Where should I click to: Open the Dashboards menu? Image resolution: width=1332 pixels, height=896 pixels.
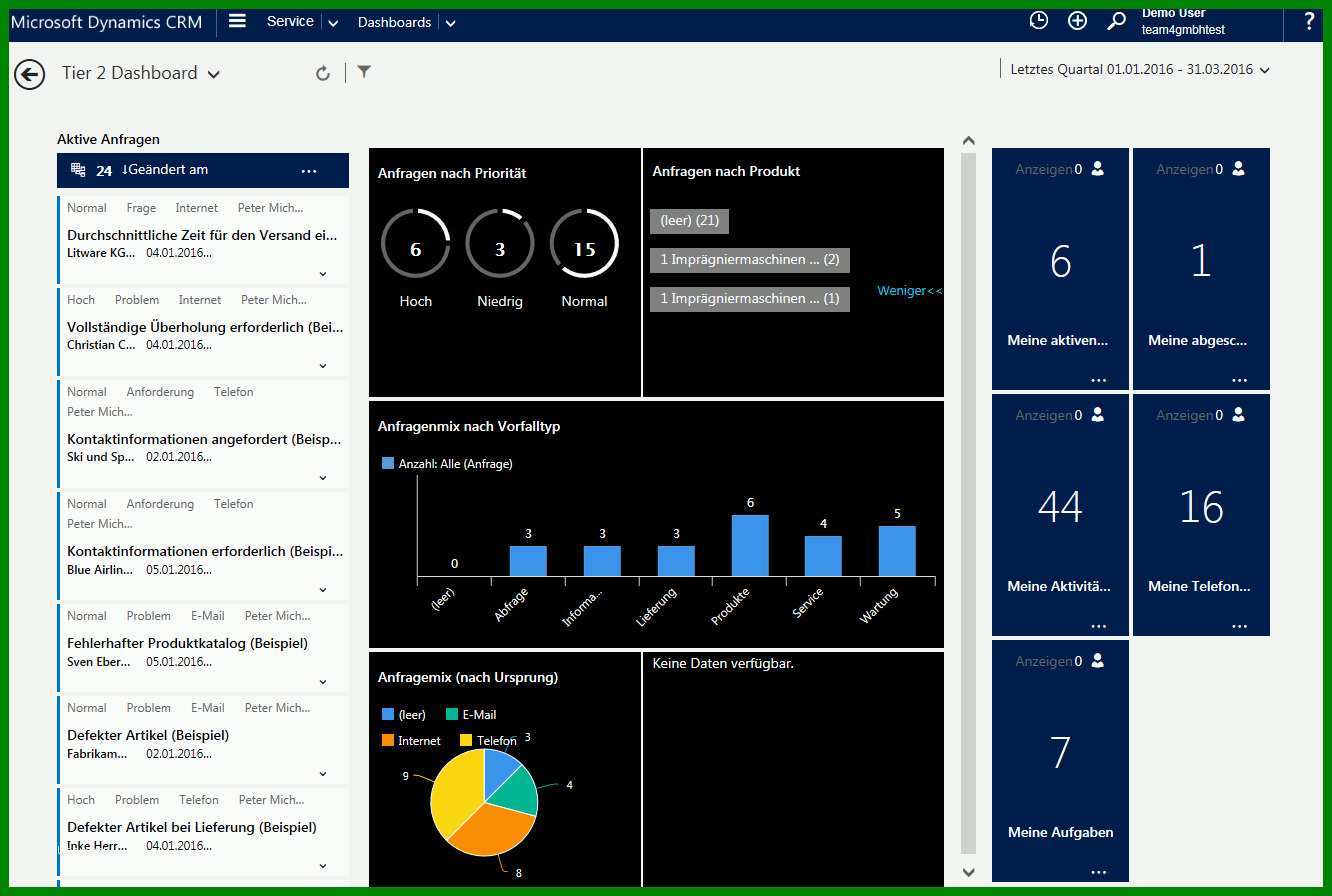pyautogui.click(x=394, y=22)
